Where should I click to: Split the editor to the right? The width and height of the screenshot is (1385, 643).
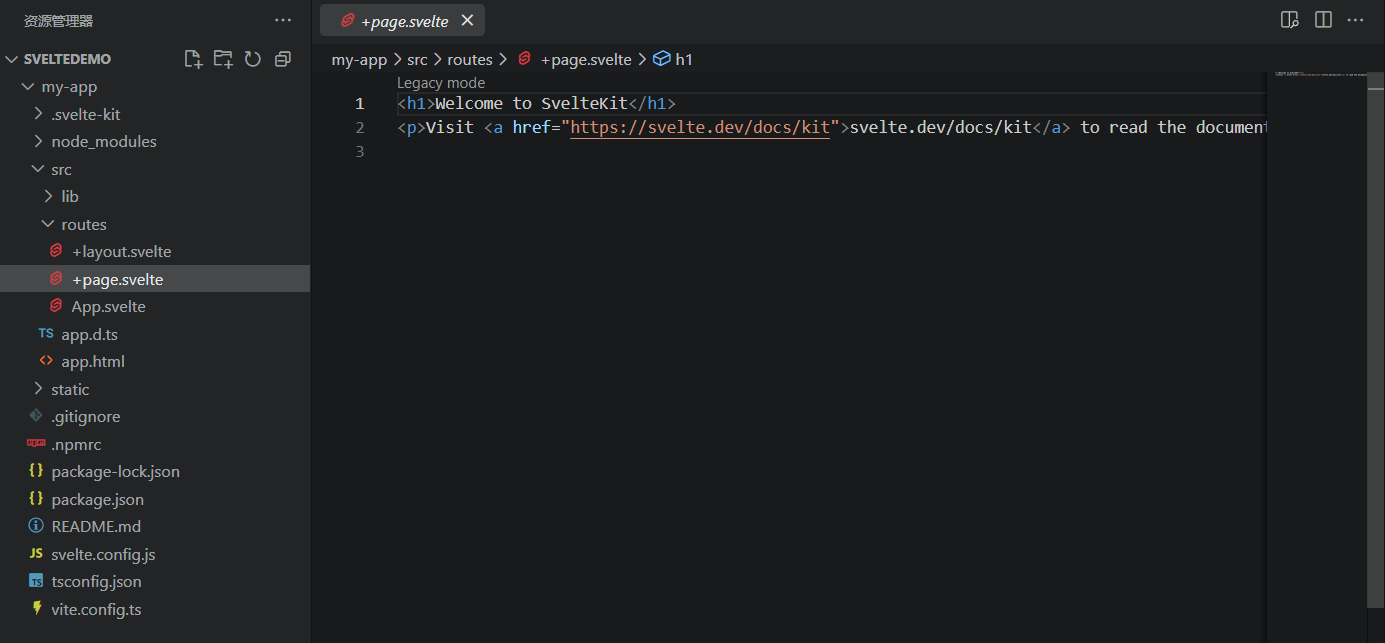click(x=1323, y=20)
